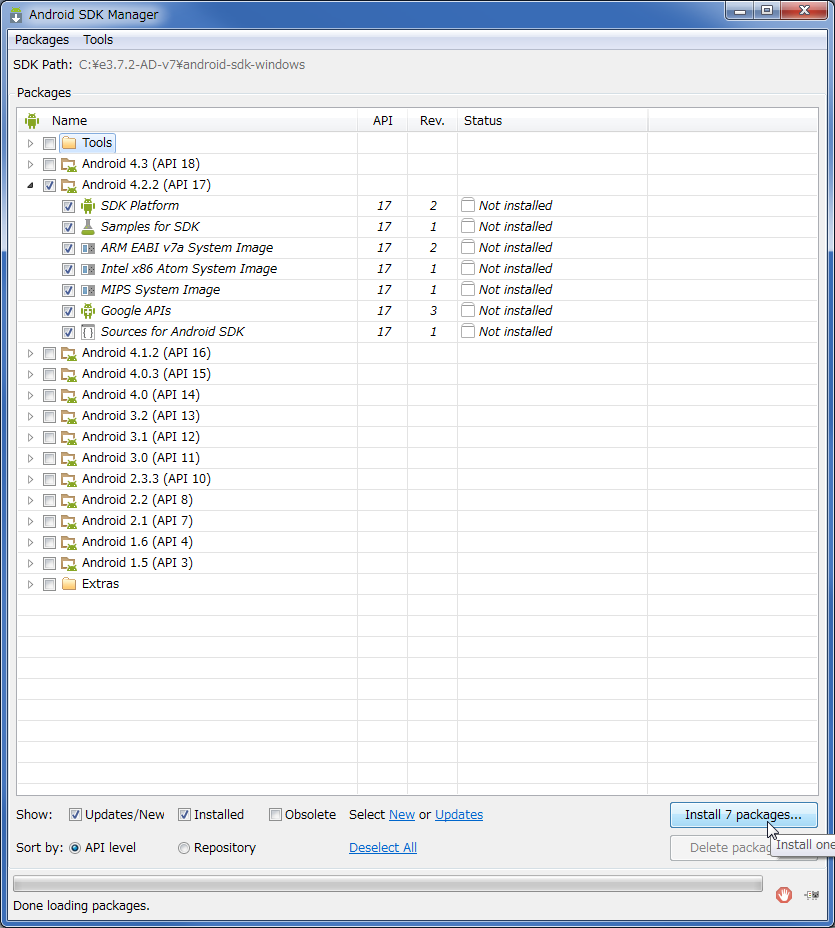Click the Rev. column header
The height and width of the screenshot is (928, 835).
pyautogui.click(x=432, y=121)
